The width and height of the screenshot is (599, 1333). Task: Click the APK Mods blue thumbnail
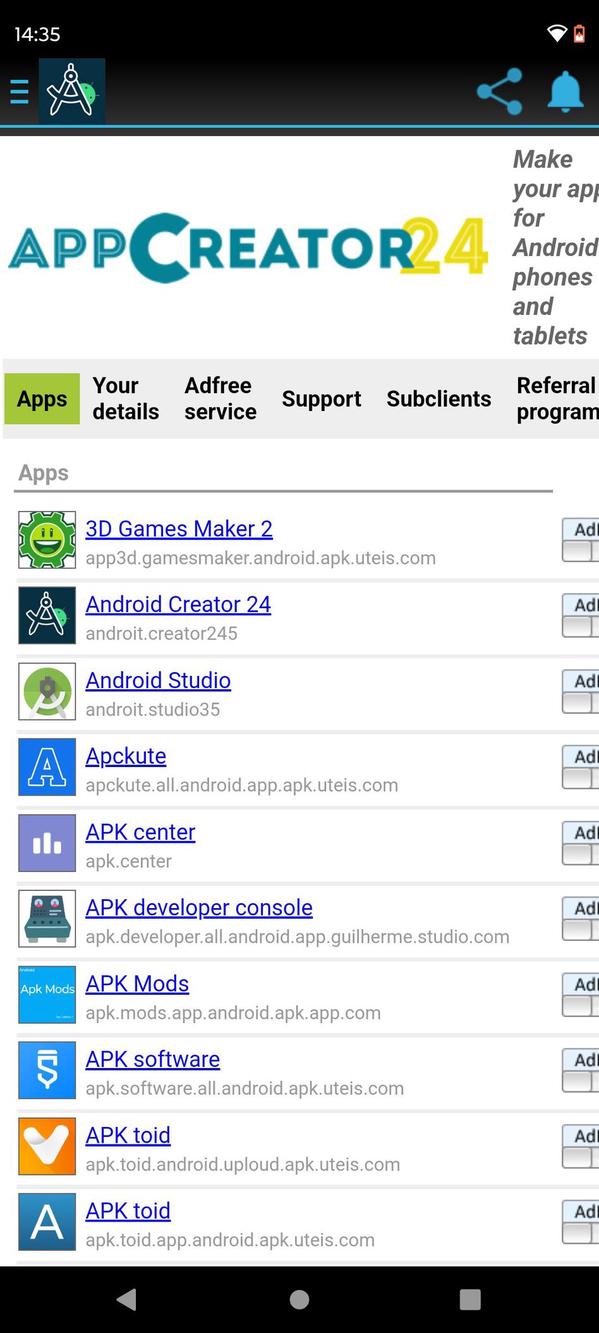tap(47, 994)
